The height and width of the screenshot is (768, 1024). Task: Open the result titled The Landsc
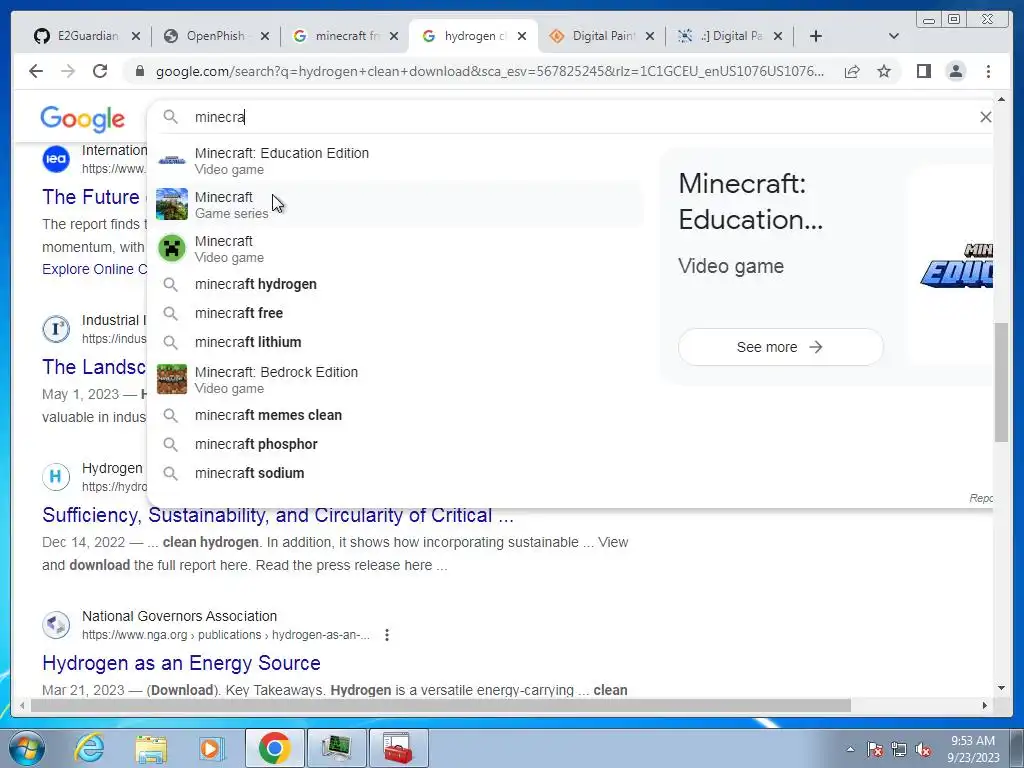point(94,367)
